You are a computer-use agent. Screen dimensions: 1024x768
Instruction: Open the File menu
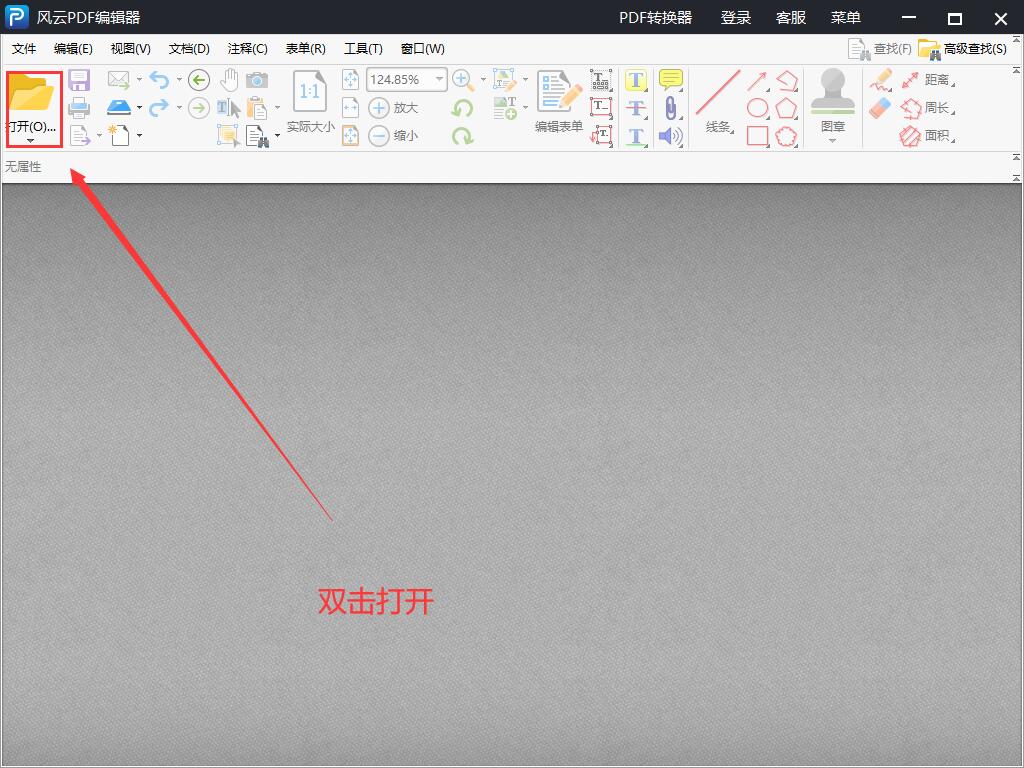(24, 49)
